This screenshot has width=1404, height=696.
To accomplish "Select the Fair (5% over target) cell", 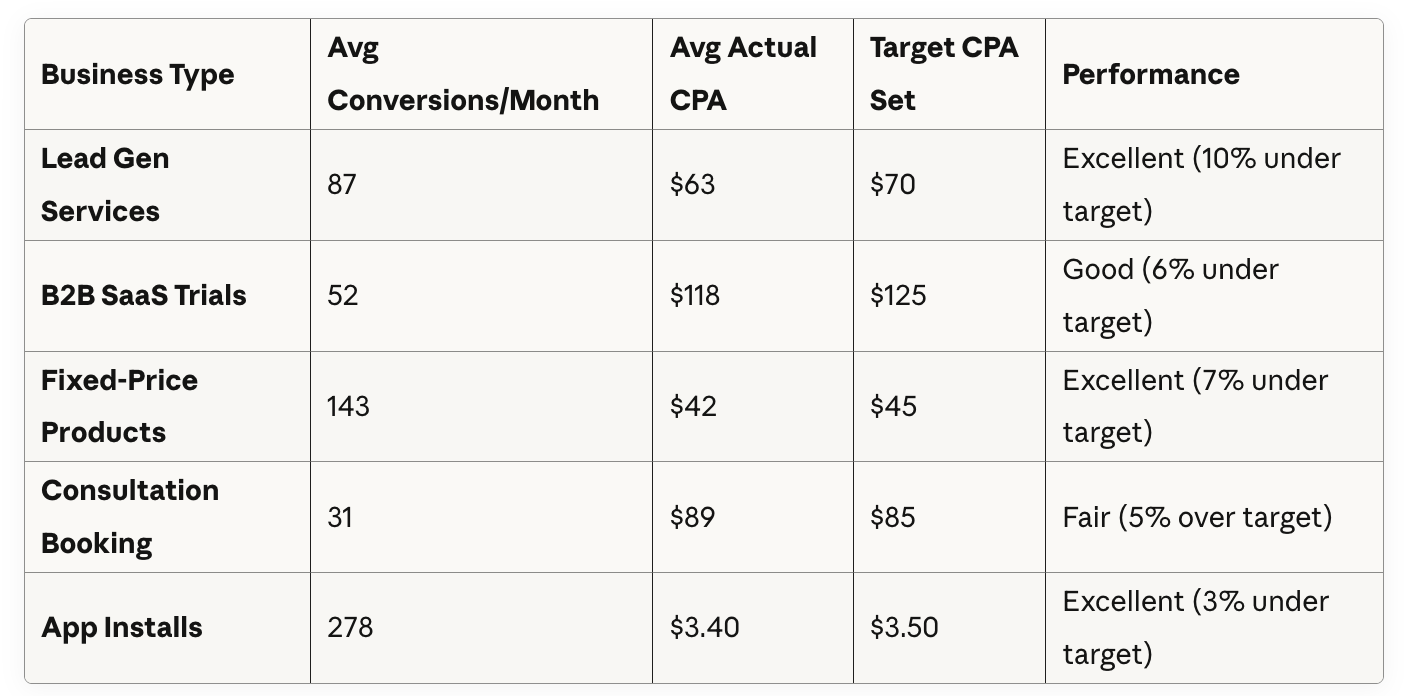I will 1197,517.
